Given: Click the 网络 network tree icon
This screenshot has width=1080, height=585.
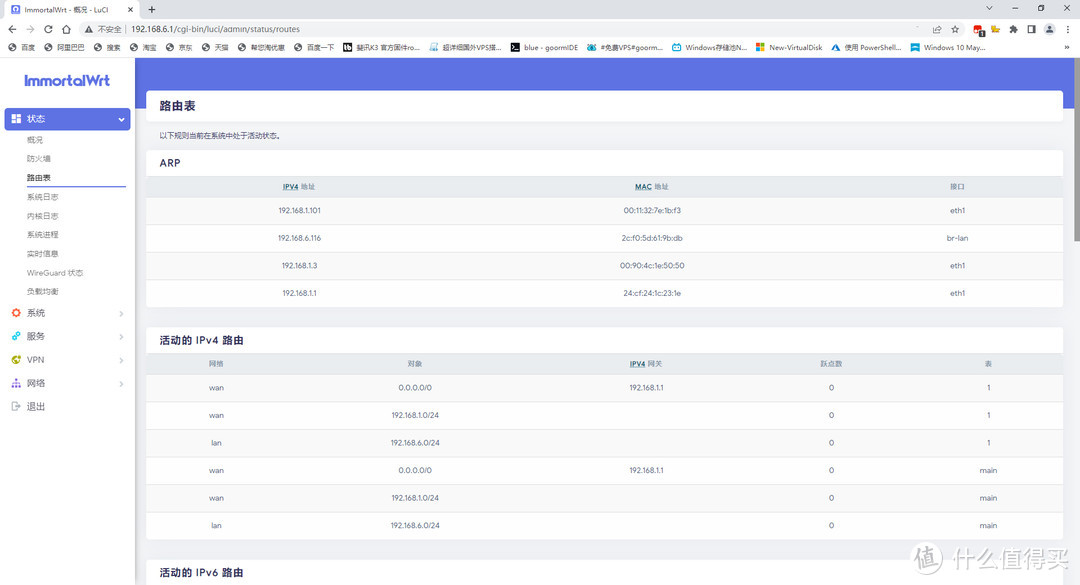Looking at the screenshot, I should click(x=16, y=383).
